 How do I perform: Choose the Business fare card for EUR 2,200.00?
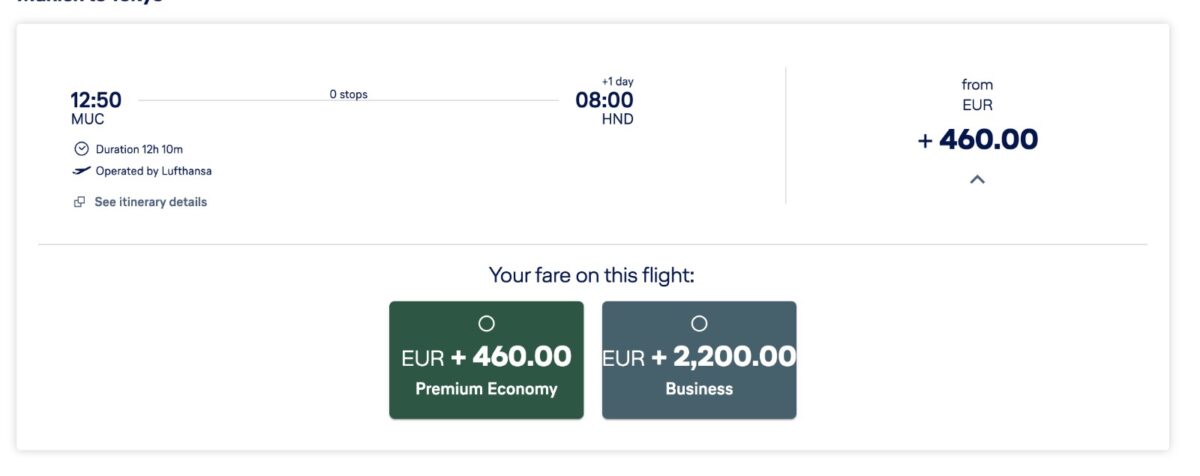tap(699, 360)
